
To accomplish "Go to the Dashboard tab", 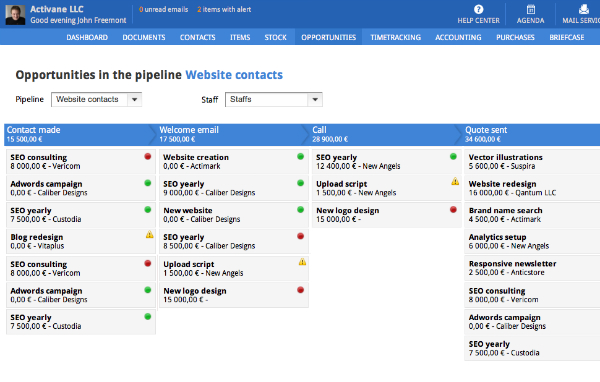I will click(87, 38).
